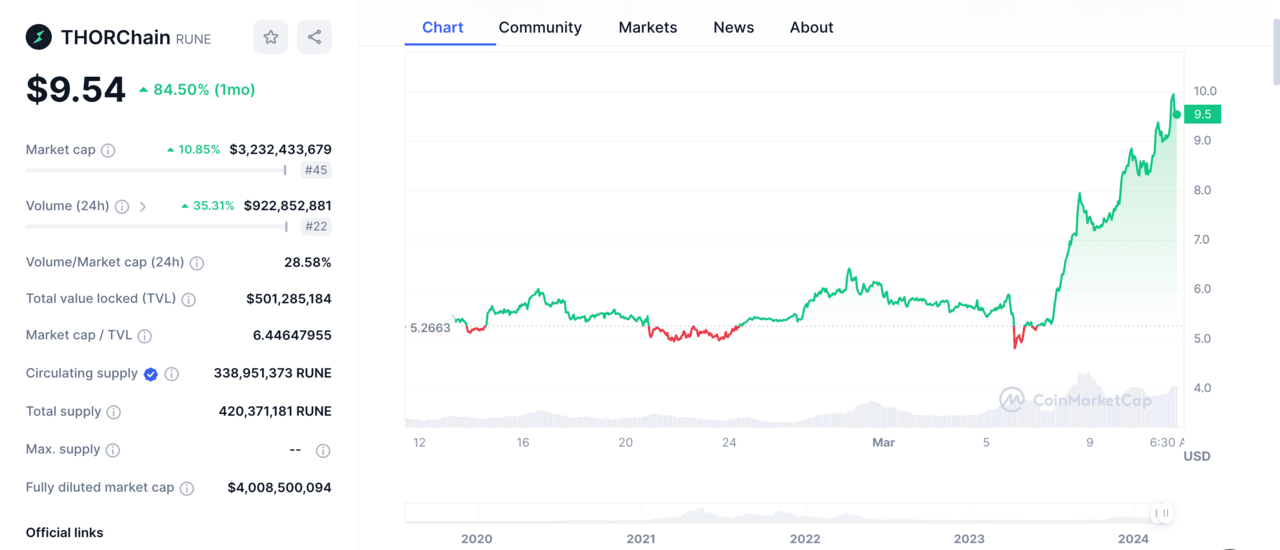1280x550 pixels.
Task: Switch to the Community tab
Action: point(540,27)
